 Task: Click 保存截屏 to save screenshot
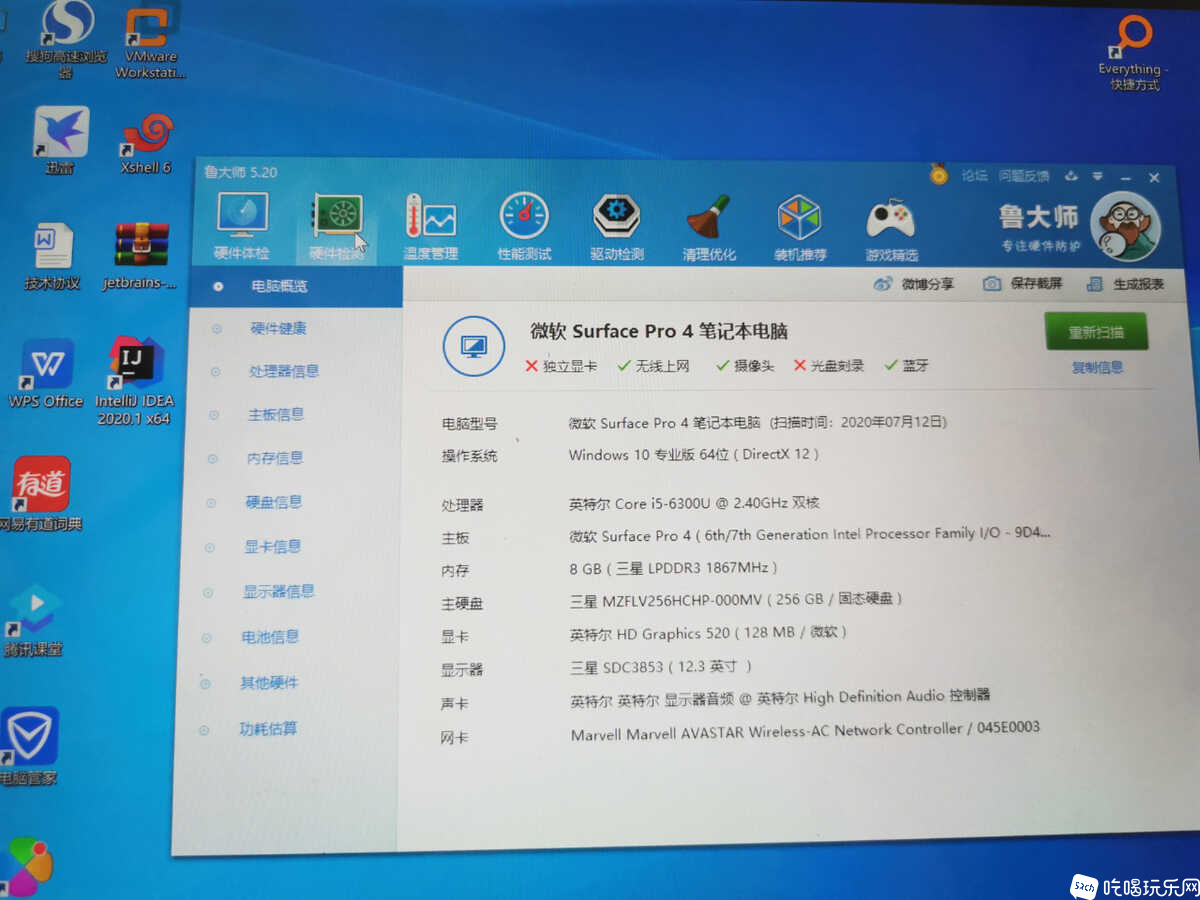pos(1022,284)
